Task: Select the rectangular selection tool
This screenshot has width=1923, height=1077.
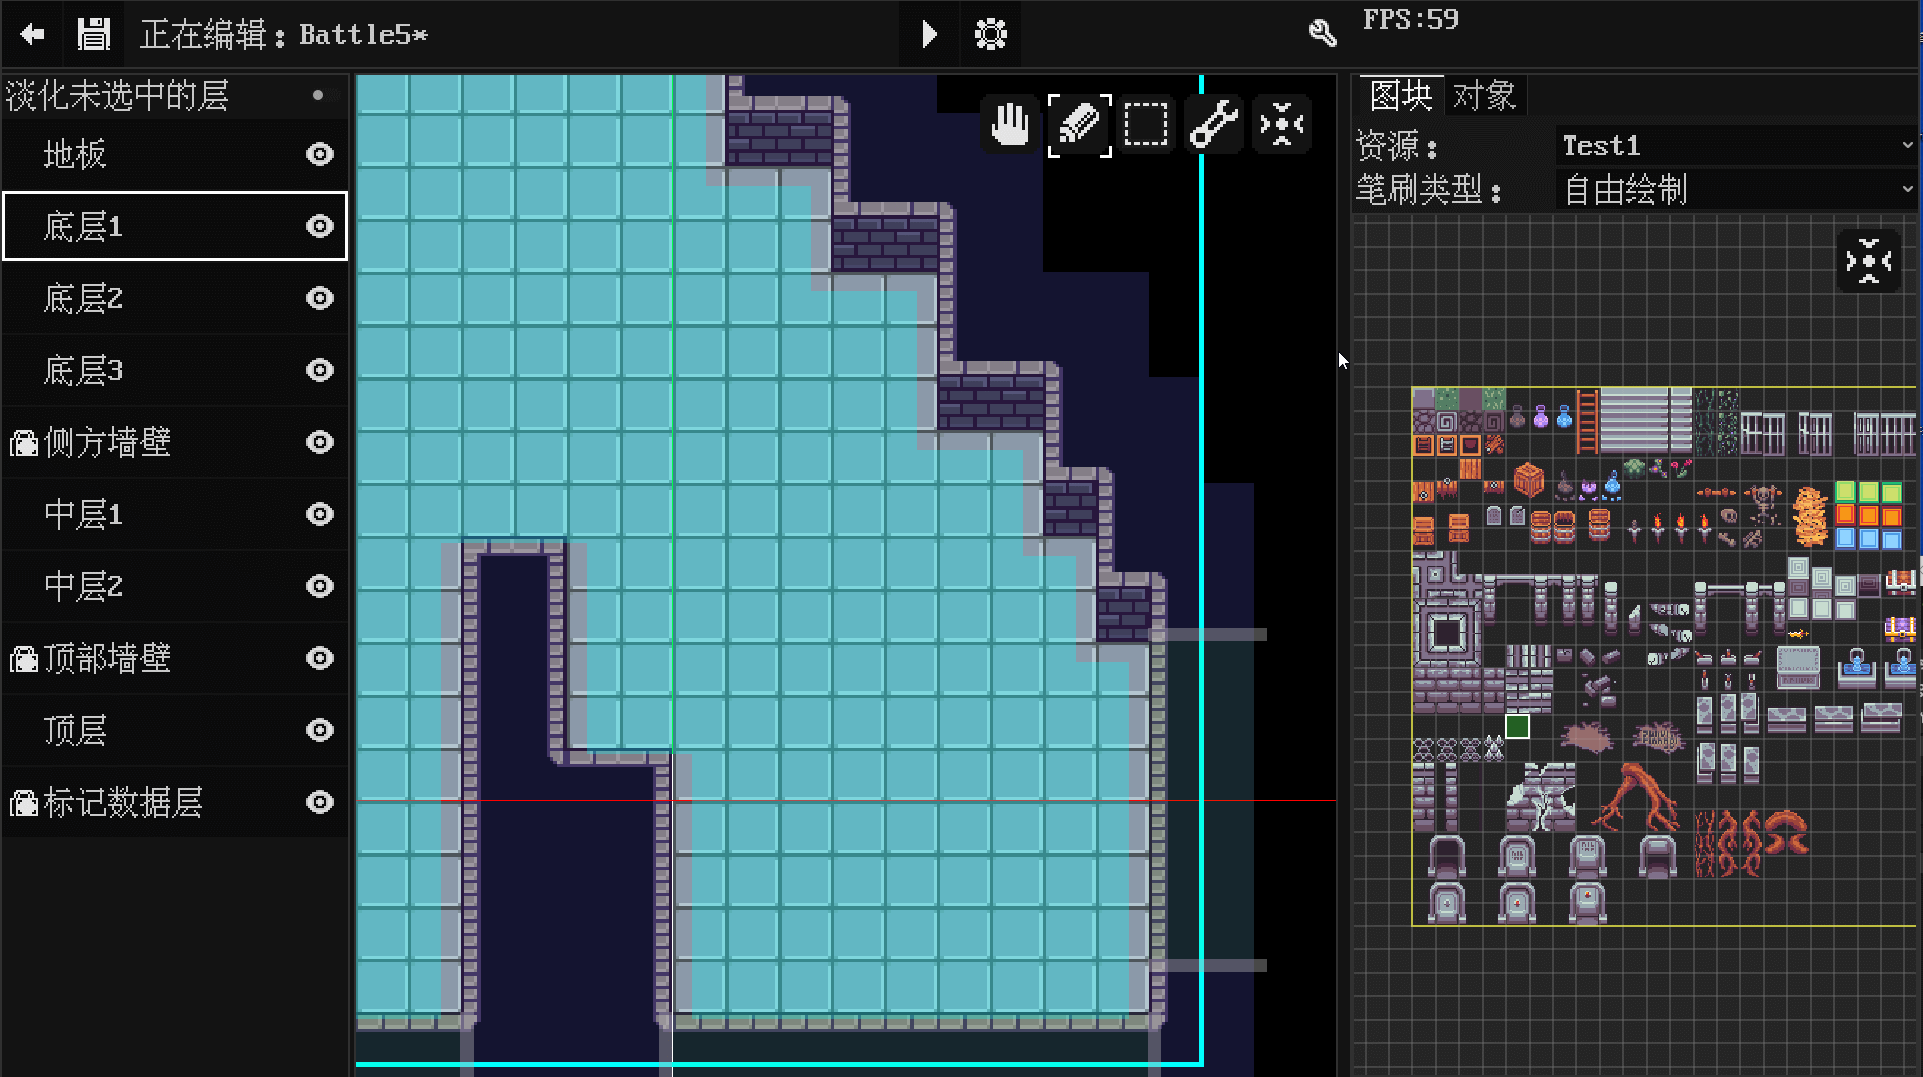Action: pyautogui.click(x=1146, y=124)
